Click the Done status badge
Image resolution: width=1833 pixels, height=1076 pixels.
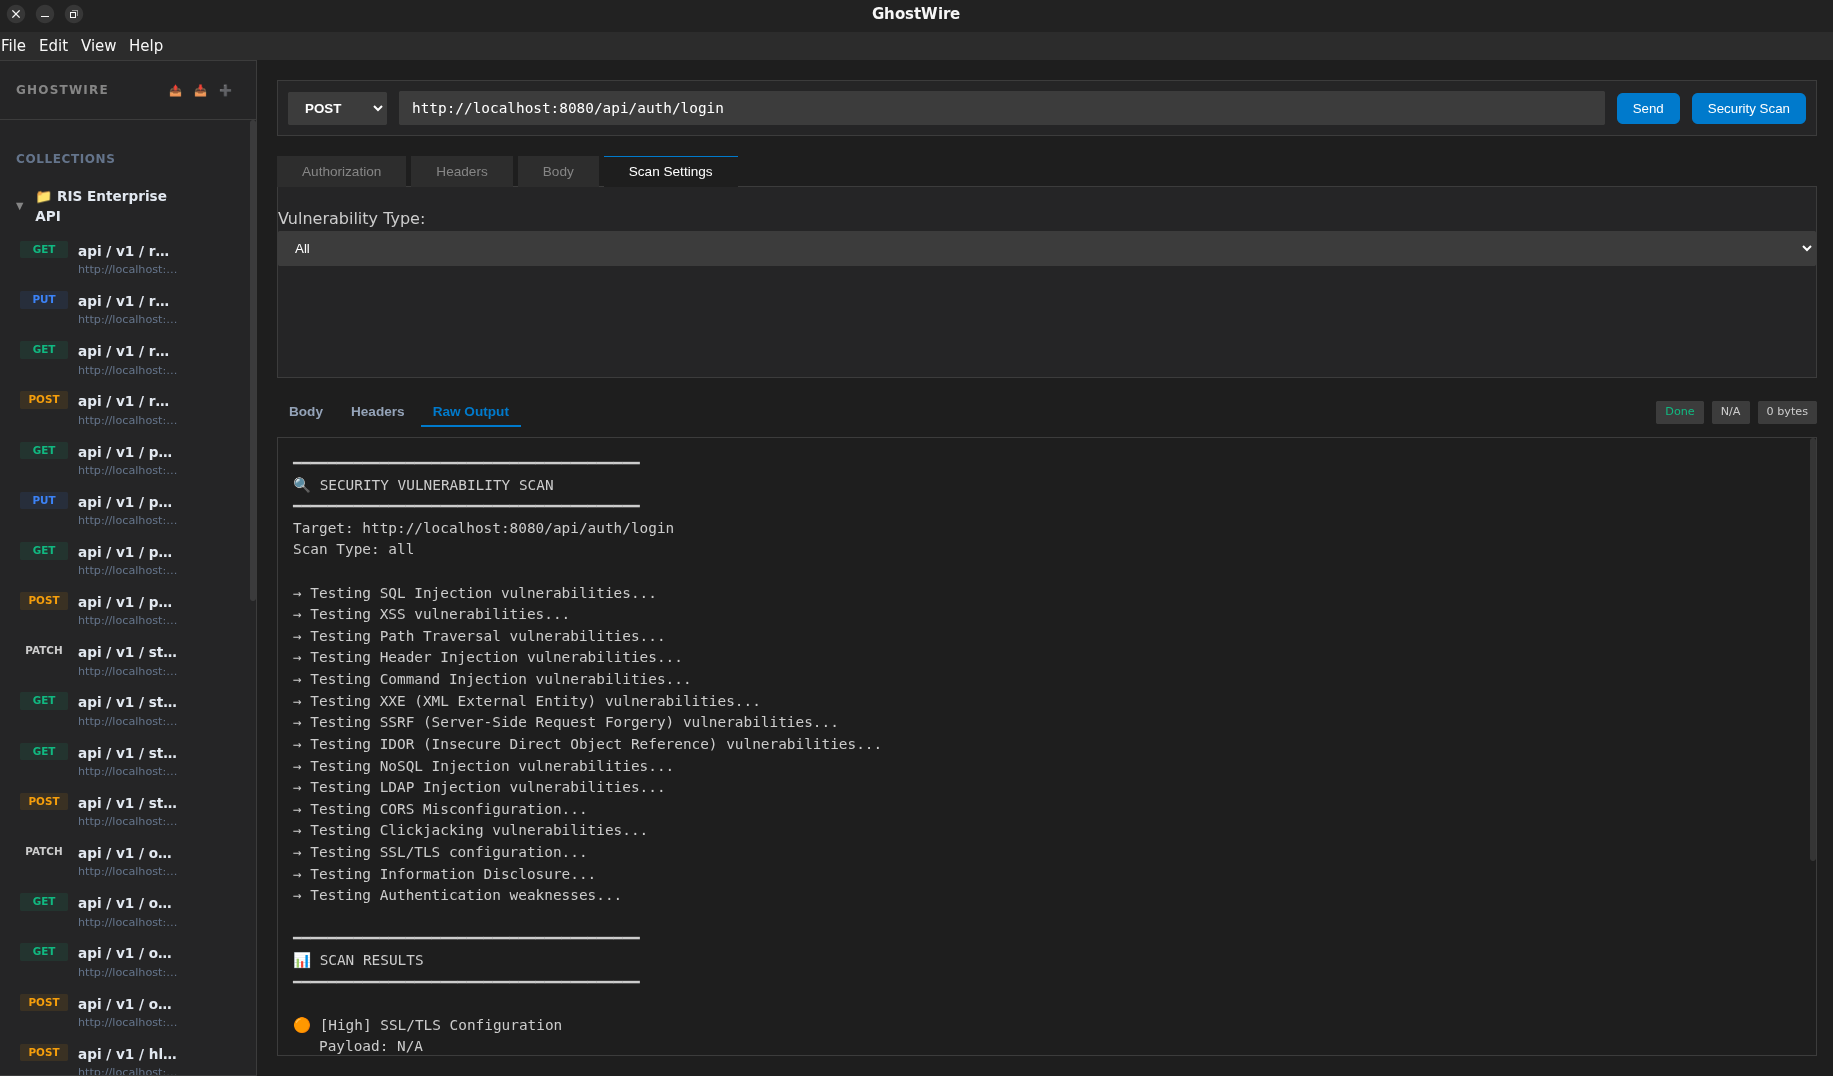tap(1680, 412)
